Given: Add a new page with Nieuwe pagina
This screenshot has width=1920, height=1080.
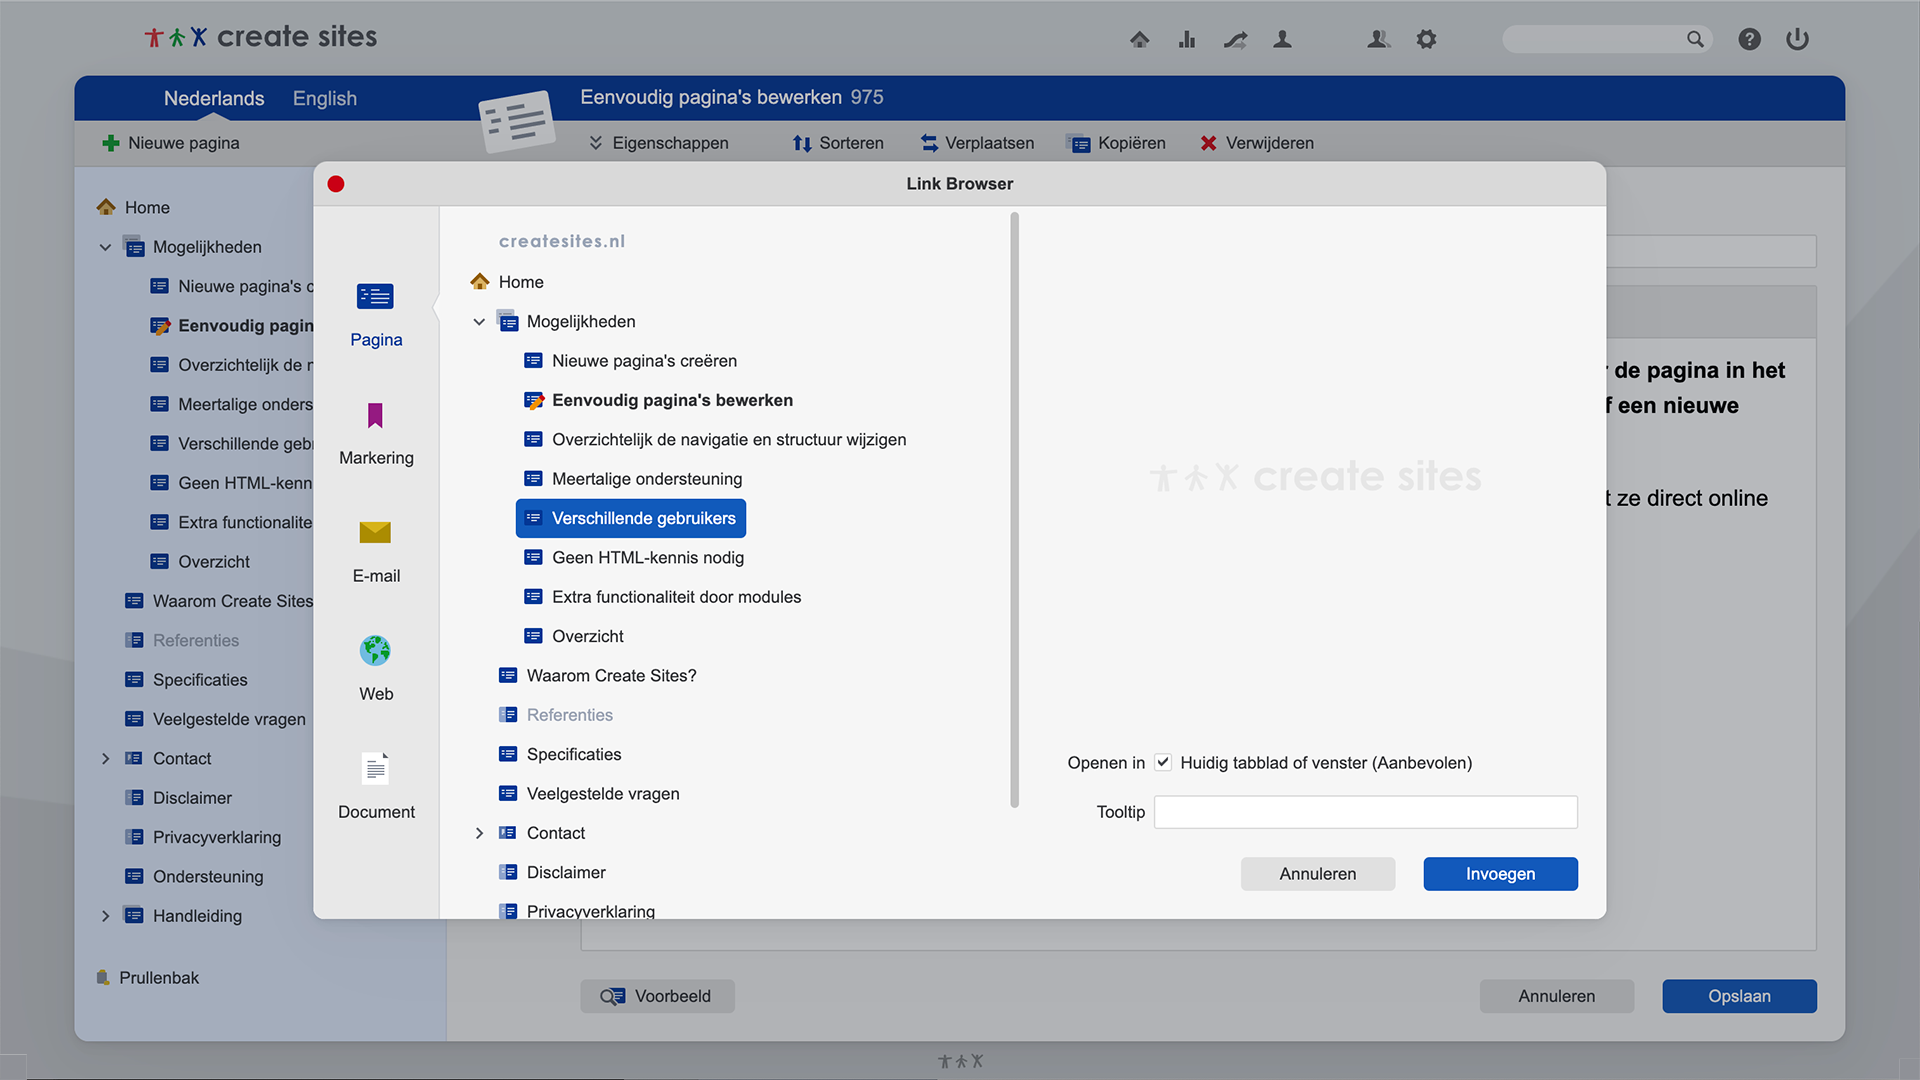Looking at the screenshot, I should click(x=171, y=143).
